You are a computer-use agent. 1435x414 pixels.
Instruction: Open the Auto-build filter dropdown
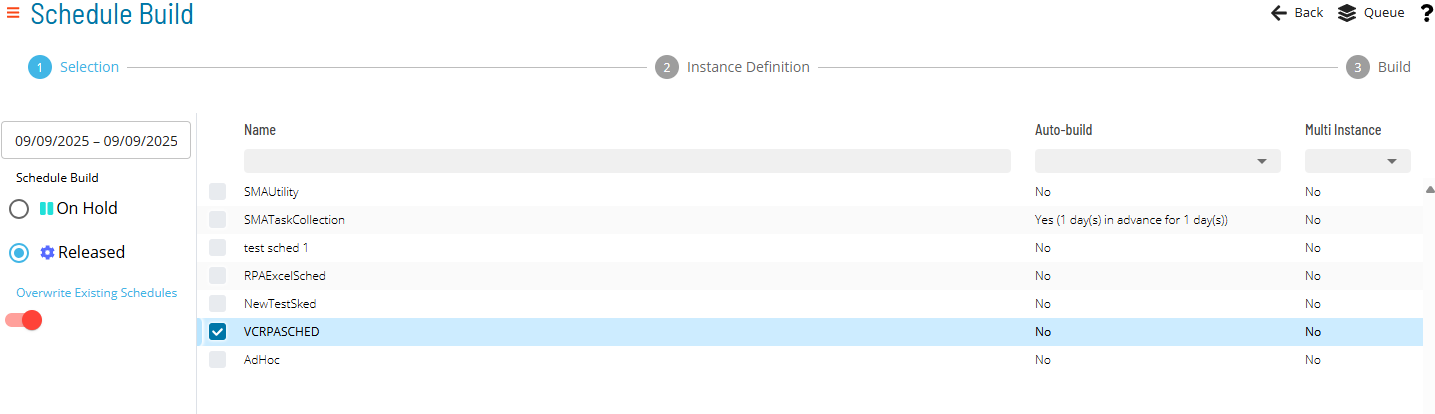tap(1158, 161)
